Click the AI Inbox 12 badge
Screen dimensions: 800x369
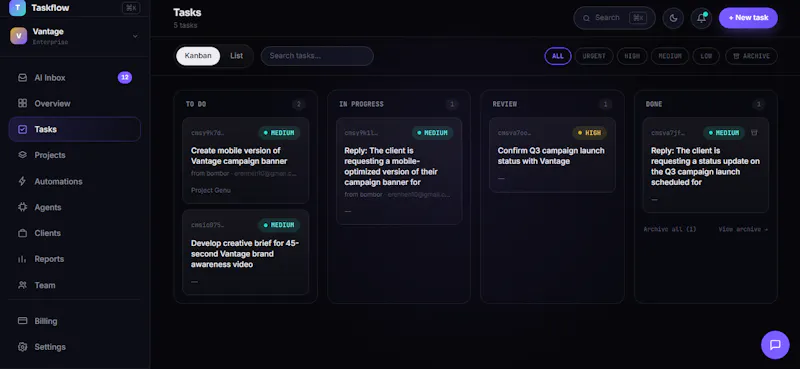point(125,78)
